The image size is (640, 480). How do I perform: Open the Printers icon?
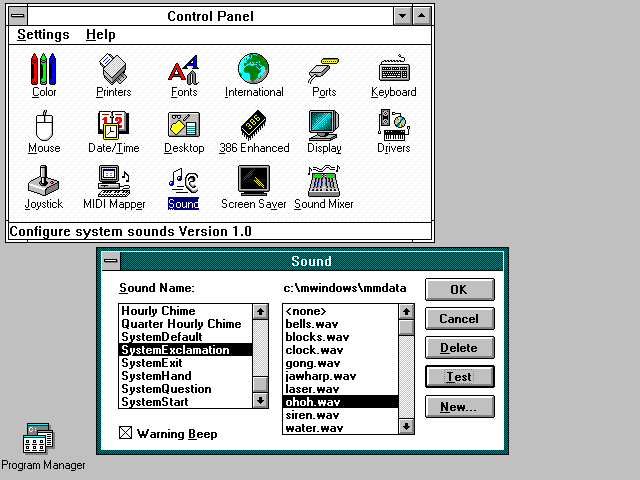(114, 70)
